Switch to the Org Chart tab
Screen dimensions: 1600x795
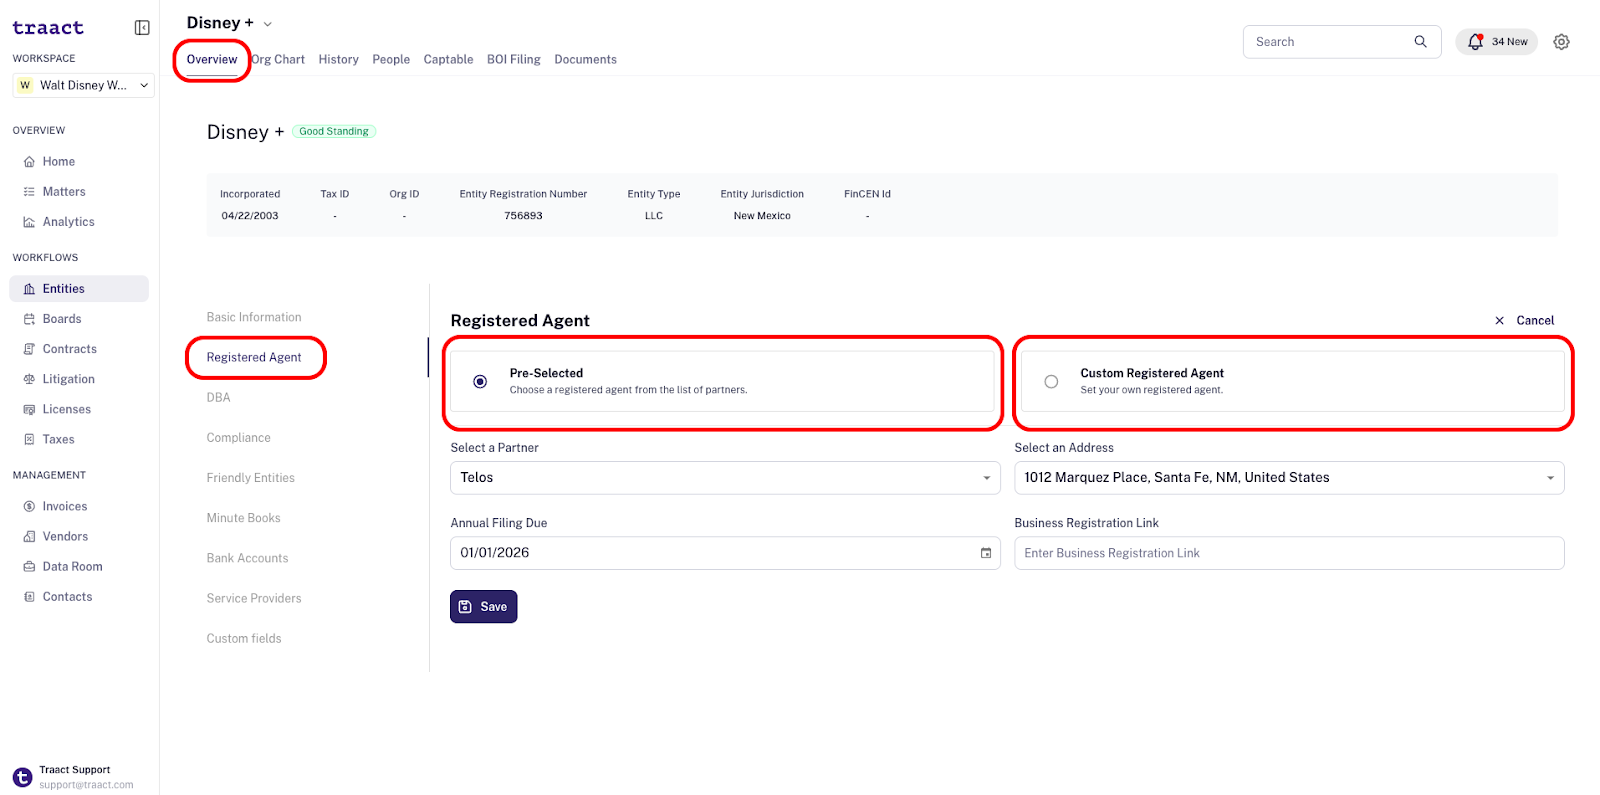[278, 60]
